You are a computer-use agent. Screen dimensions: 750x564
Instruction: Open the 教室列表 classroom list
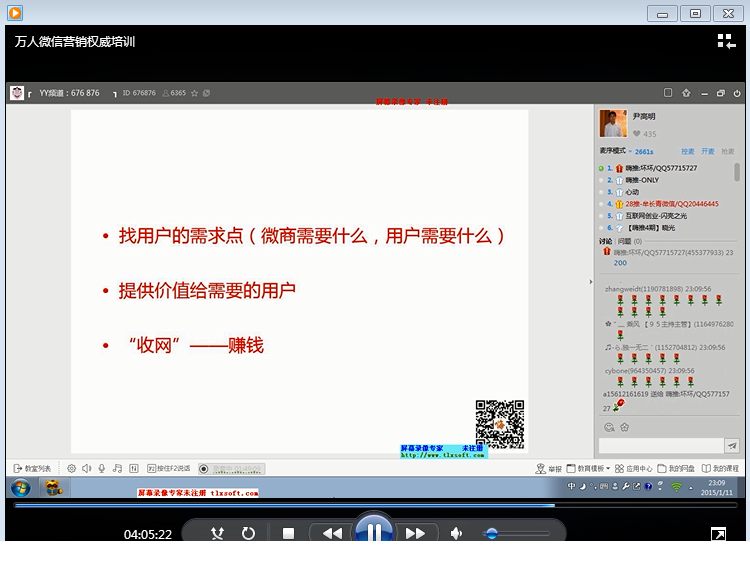click(32, 468)
